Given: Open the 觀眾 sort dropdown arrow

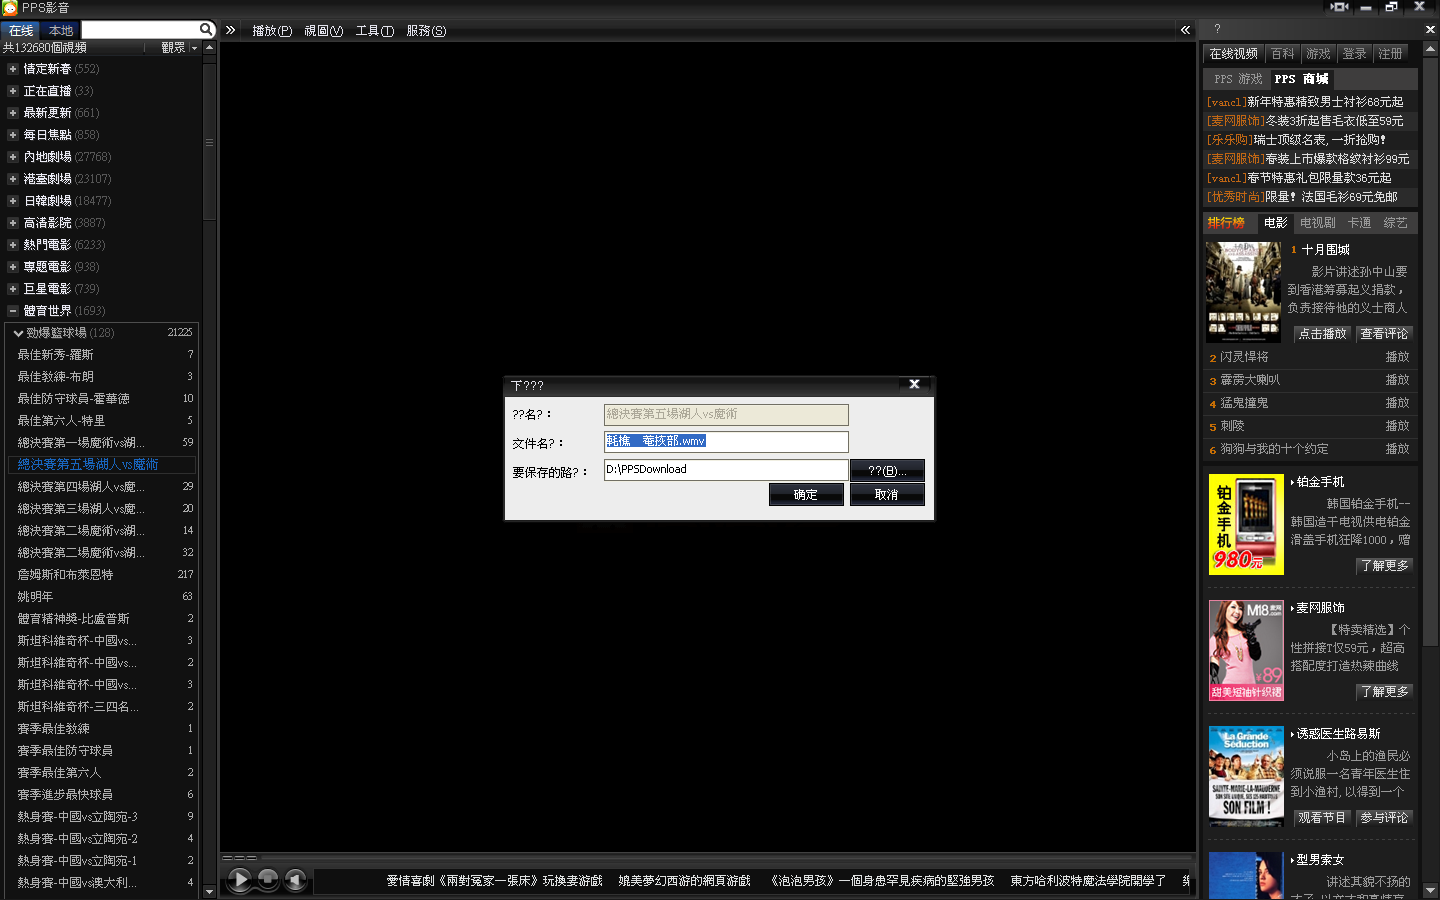Looking at the screenshot, I should 194,48.
